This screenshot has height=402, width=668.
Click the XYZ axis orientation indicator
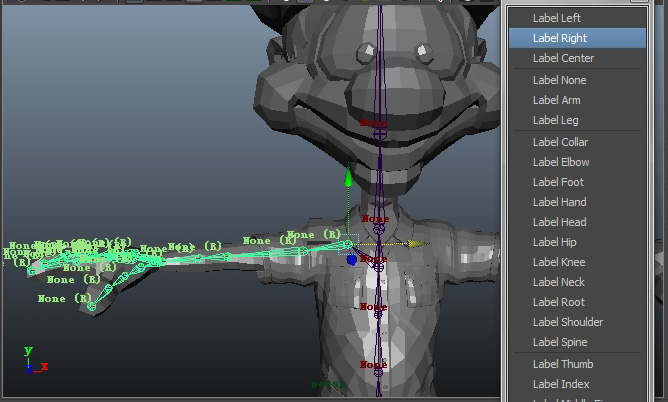point(35,360)
